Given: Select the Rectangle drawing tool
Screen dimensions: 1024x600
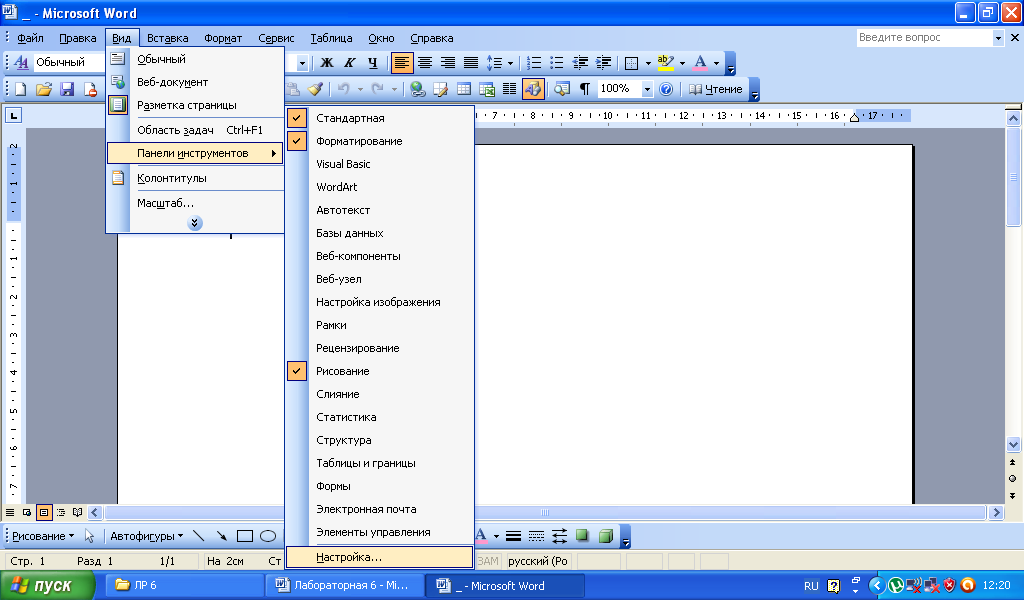Looking at the screenshot, I should click(x=245, y=536).
